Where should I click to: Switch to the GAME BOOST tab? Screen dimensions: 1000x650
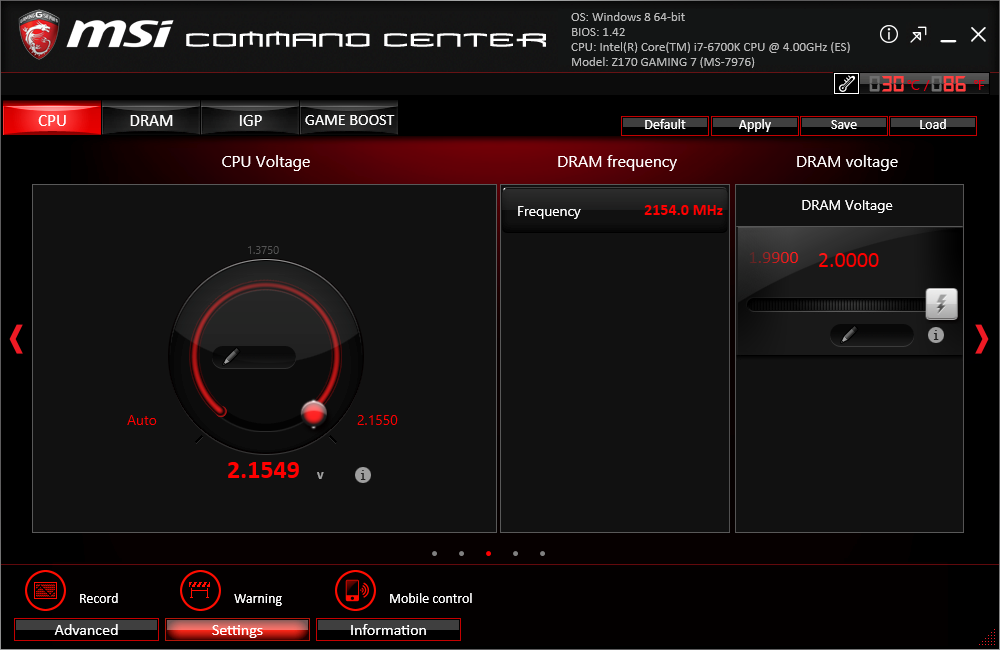[x=349, y=119]
